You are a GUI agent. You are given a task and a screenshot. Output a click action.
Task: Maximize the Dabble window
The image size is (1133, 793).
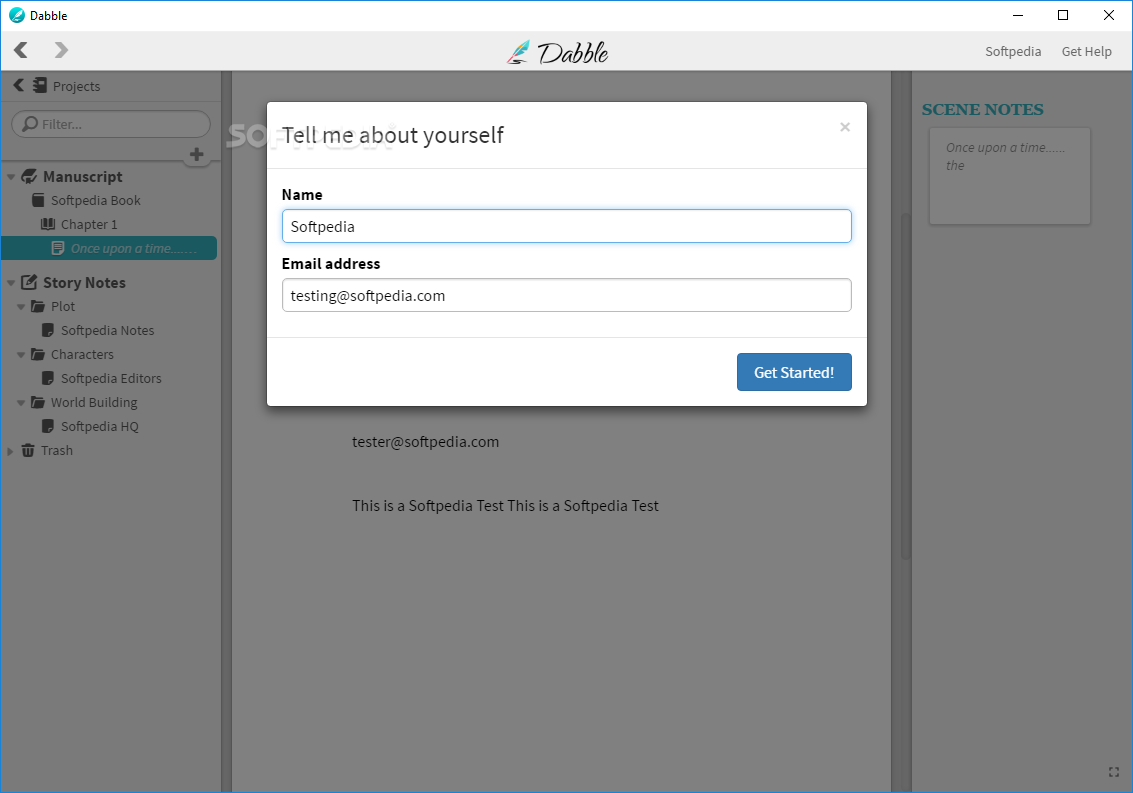[1063, 15]
